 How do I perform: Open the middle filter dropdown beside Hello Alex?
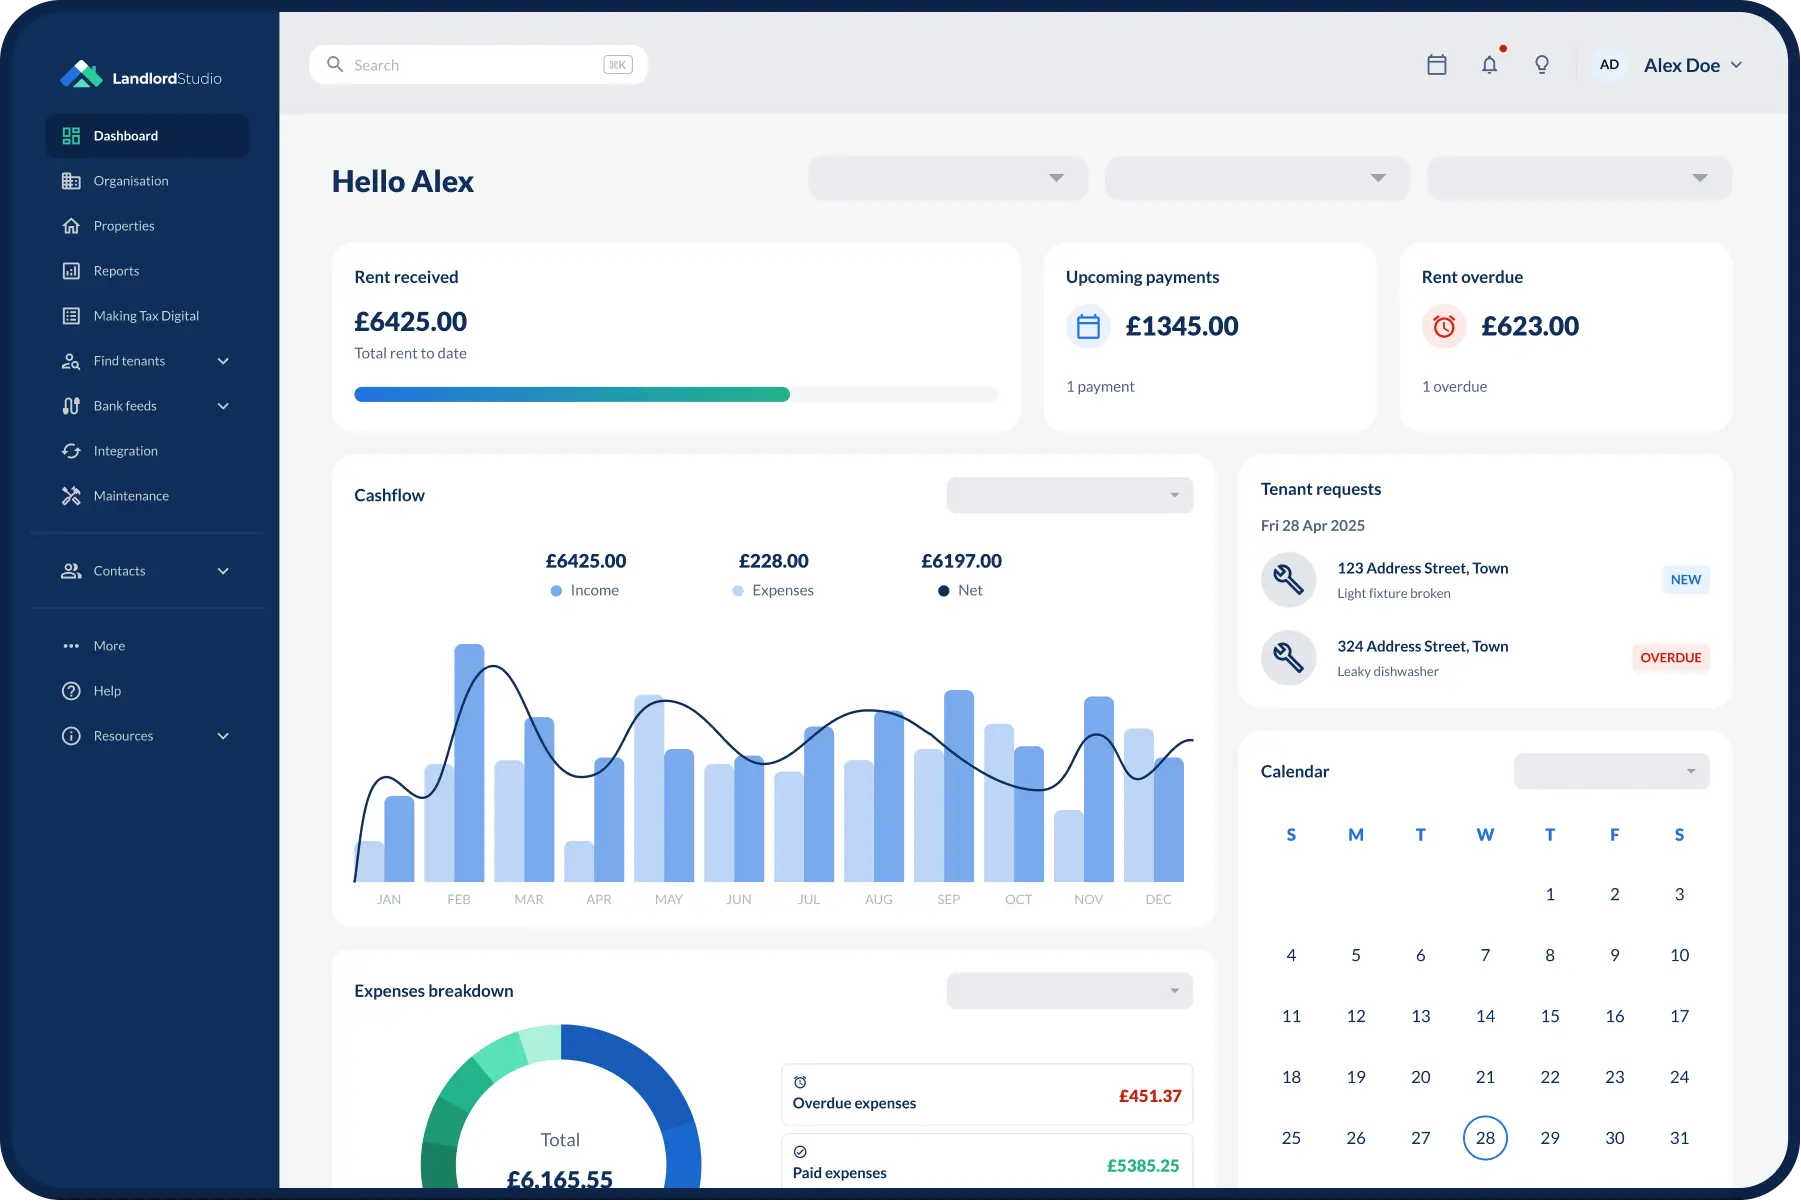coord(1258,178)
